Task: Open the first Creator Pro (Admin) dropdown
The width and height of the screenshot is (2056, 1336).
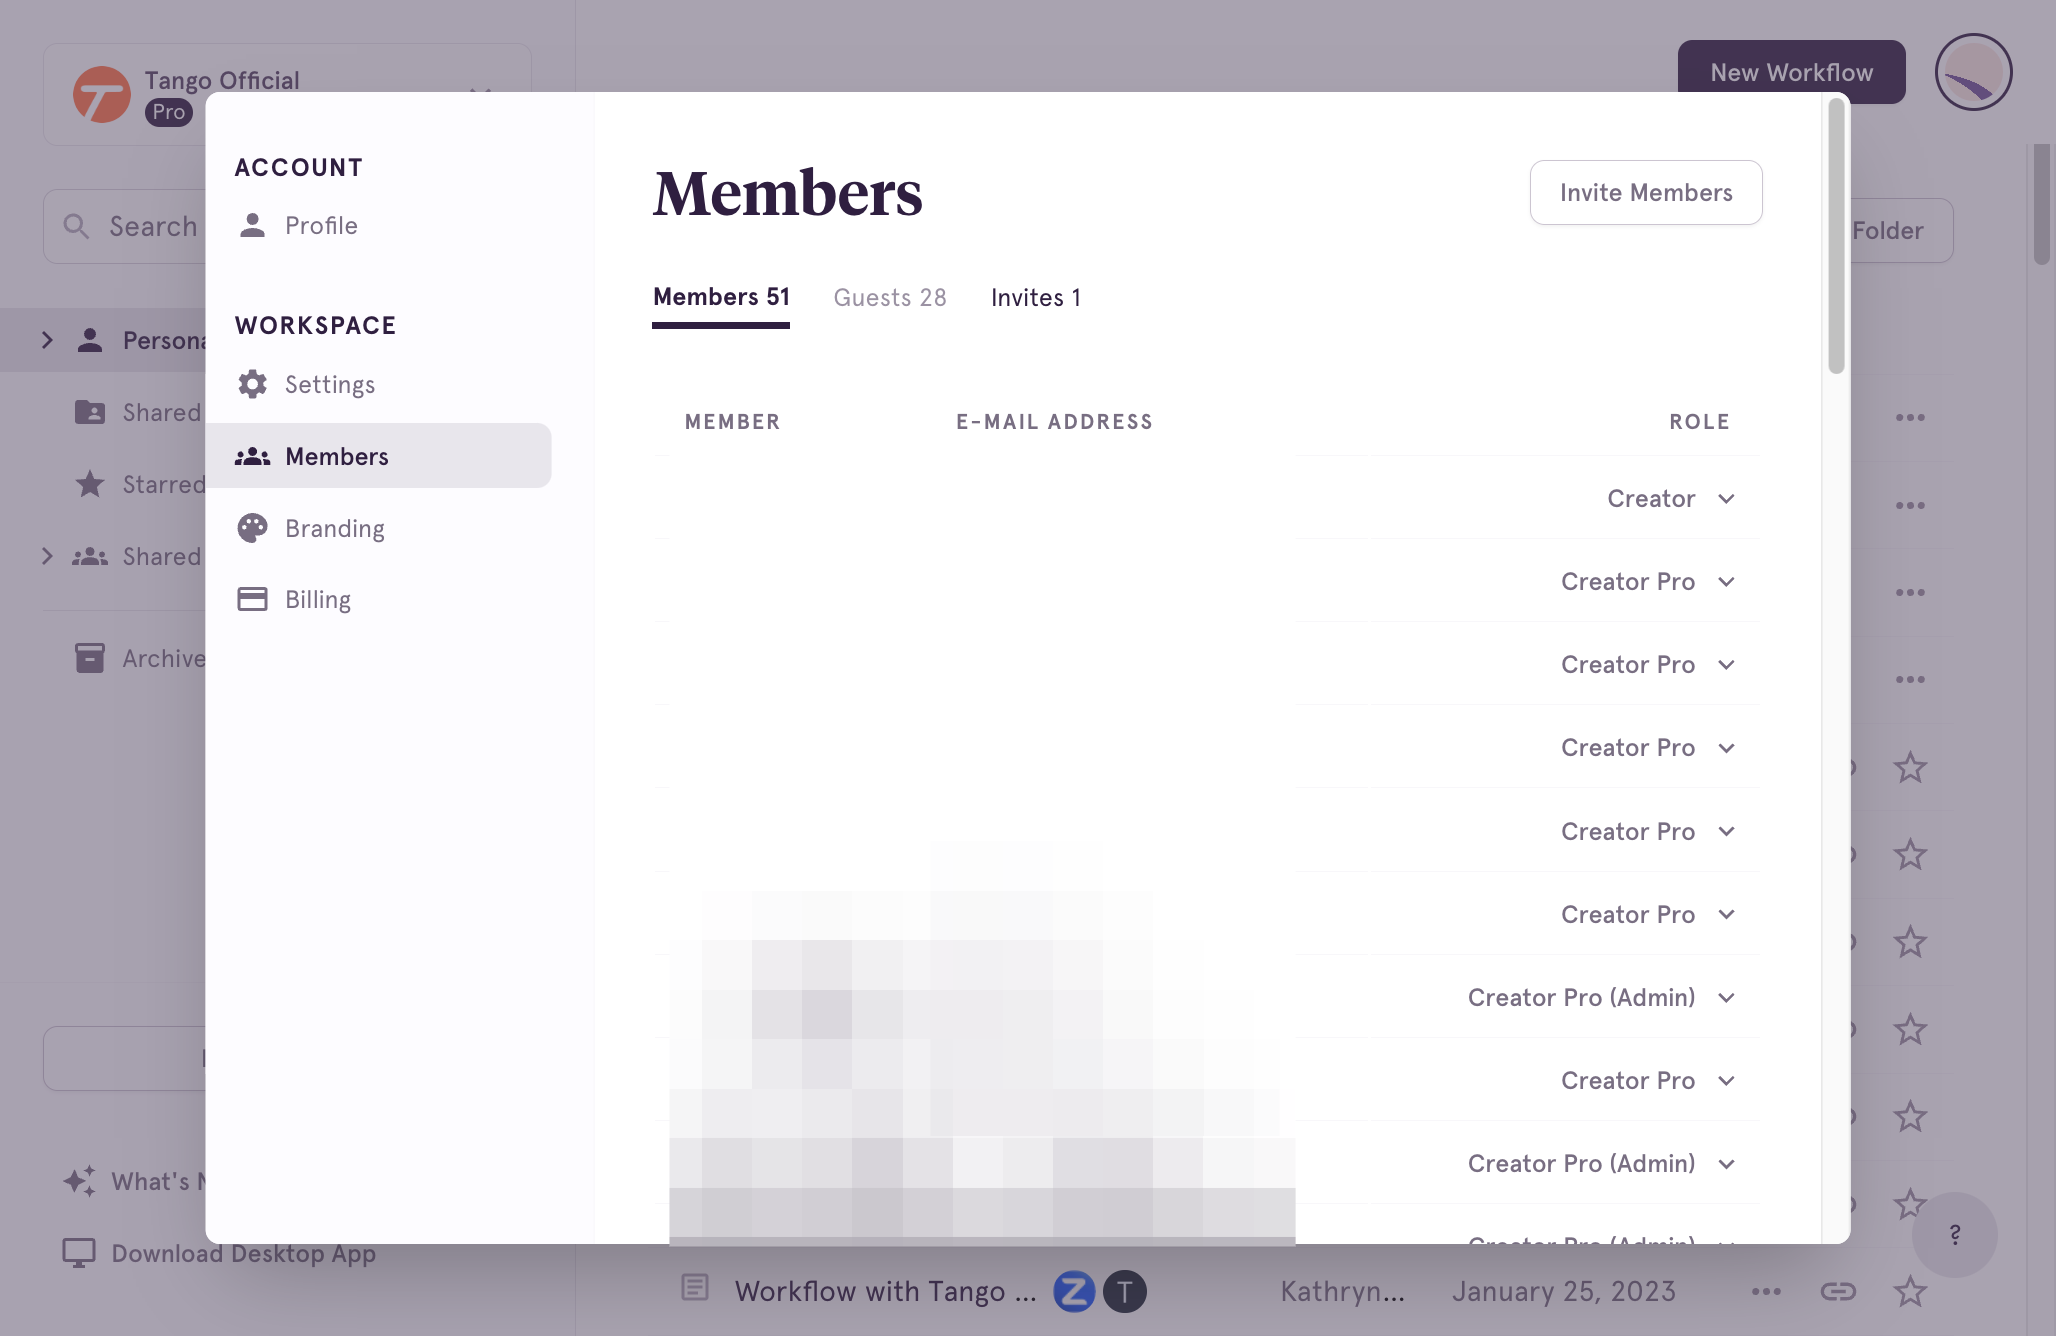Action: 1601,998
